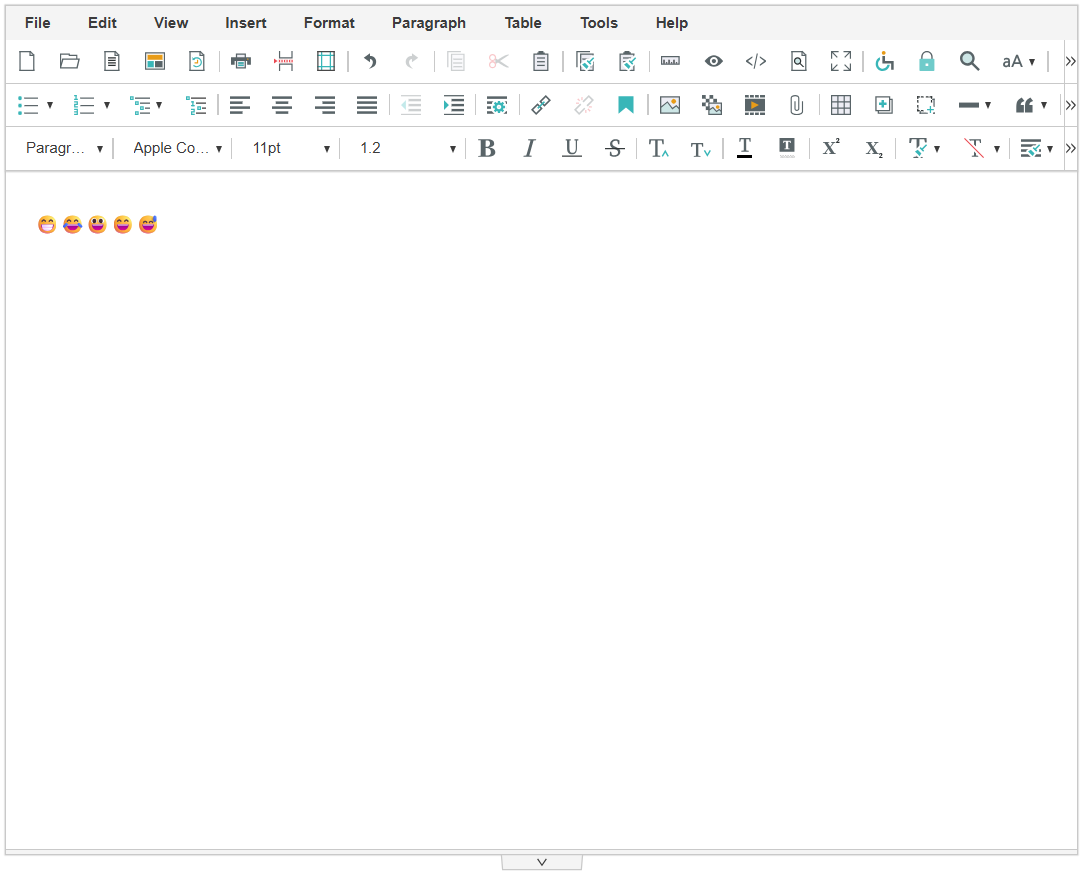Toggle bold formatting
1084x873 pixels.
pos(487,148)
